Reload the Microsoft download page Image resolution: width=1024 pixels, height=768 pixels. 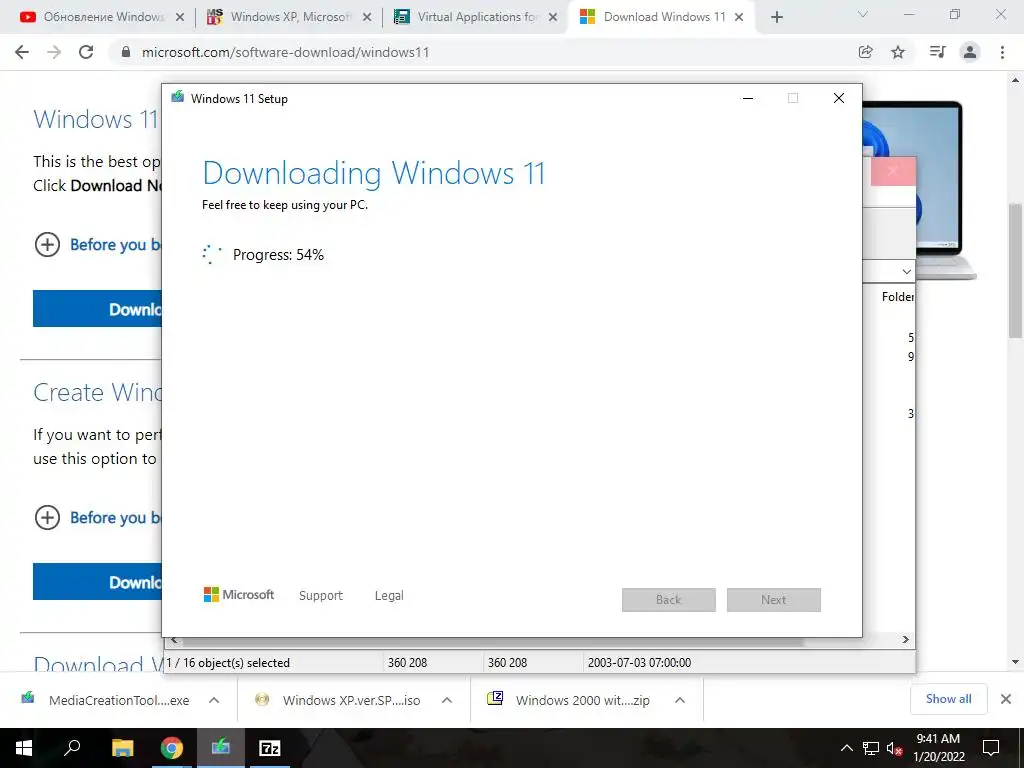tap(86, 52)
